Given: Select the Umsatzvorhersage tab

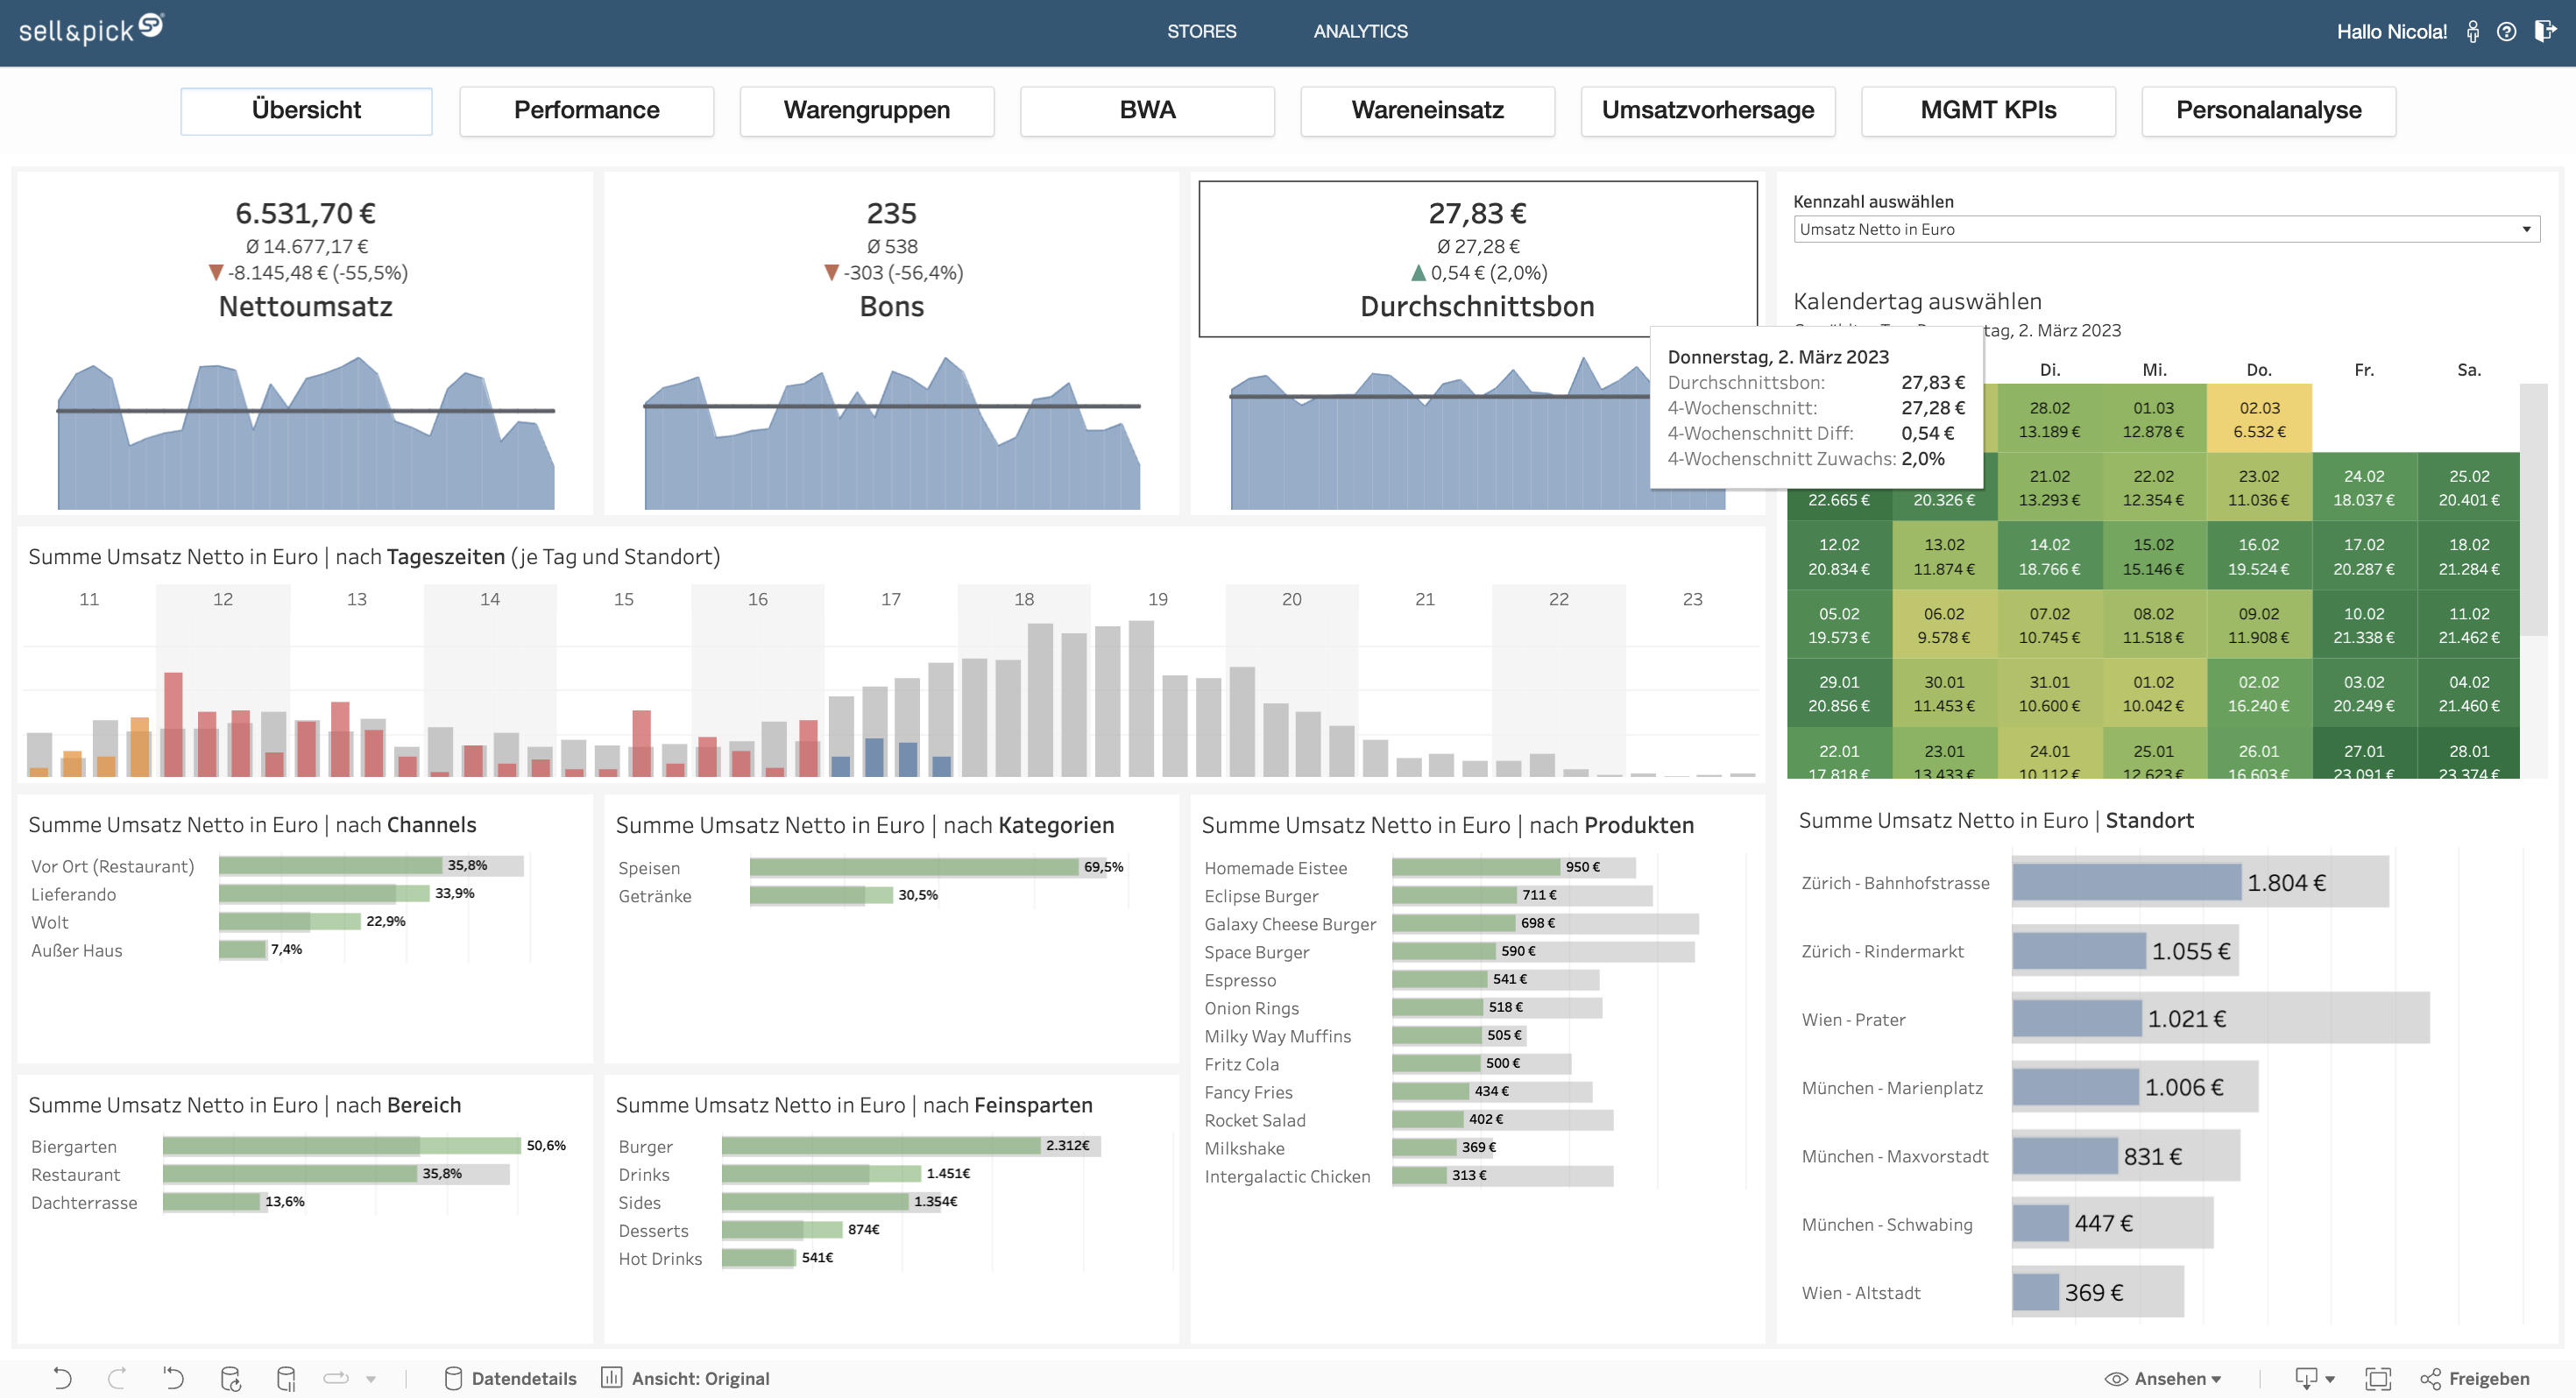Looking at the screenshot, I should pyautogui.click(x=1708, y=110).
